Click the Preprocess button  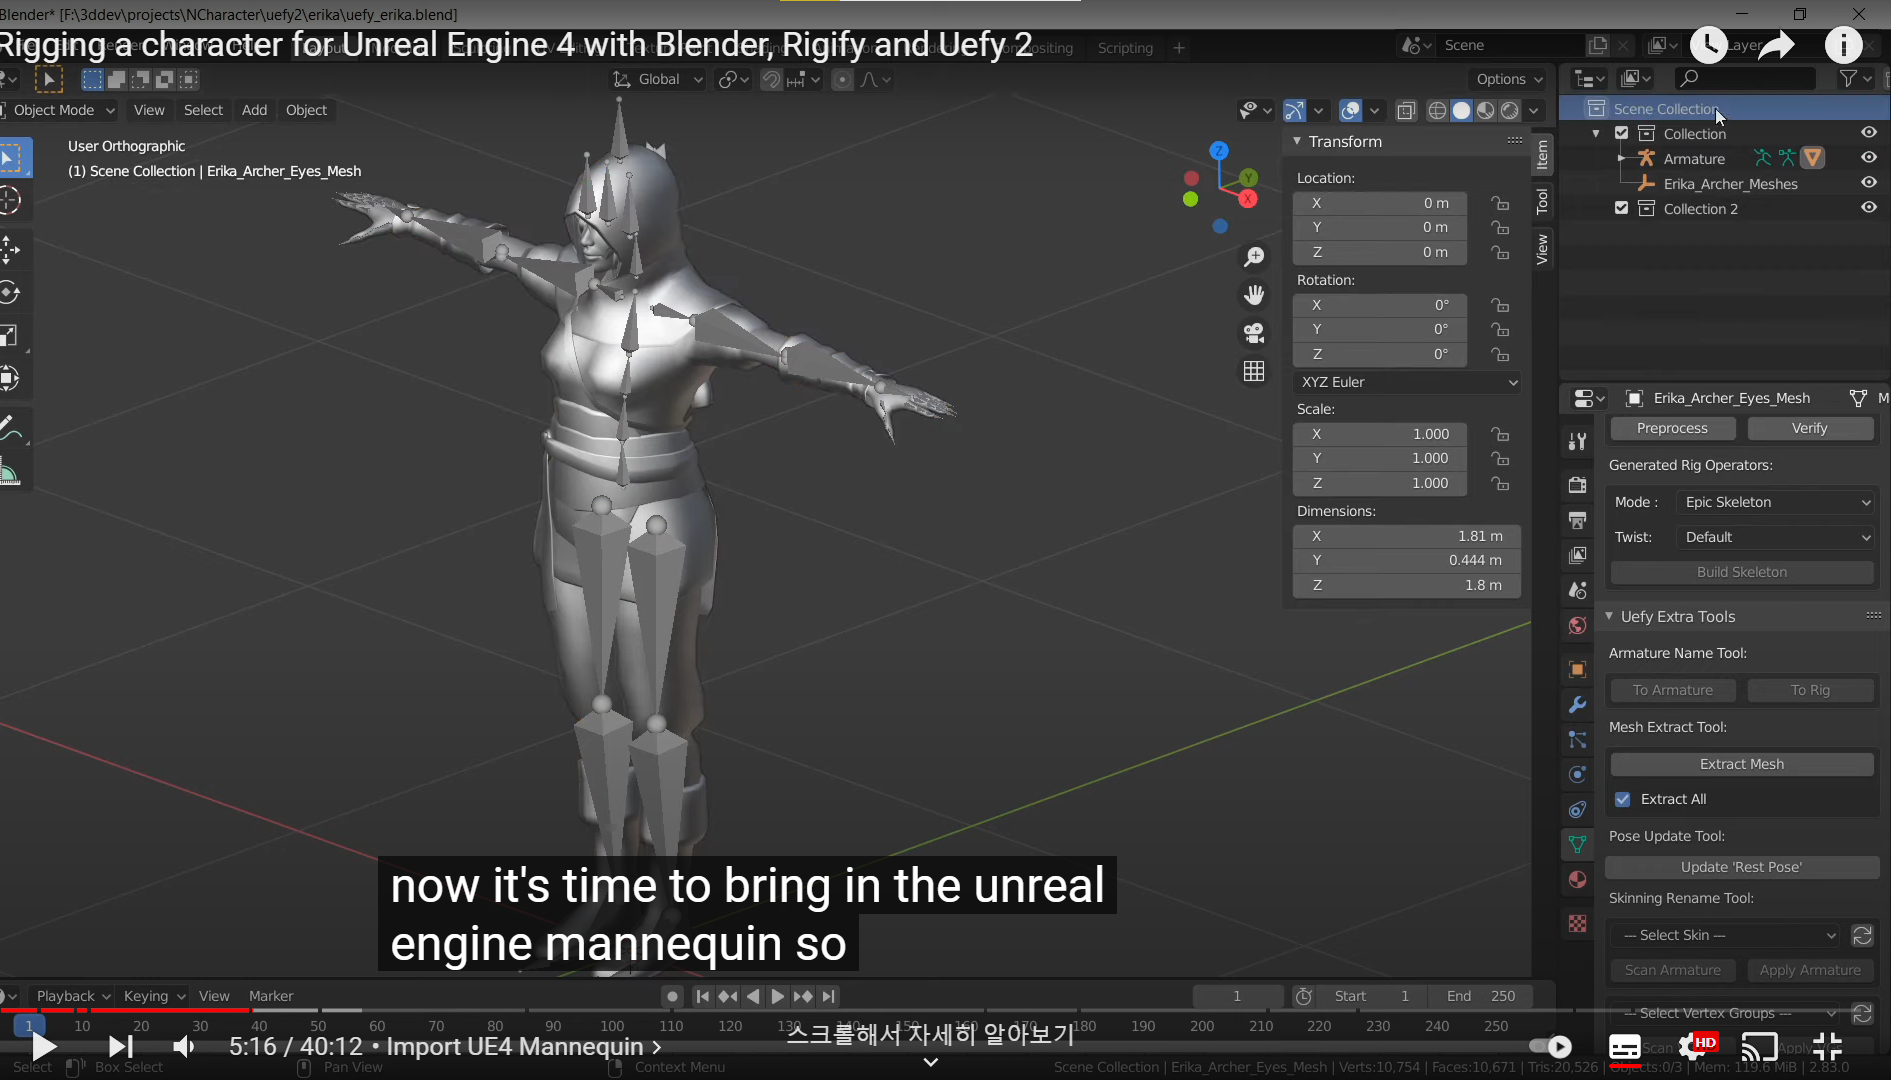coord(1672,428)
